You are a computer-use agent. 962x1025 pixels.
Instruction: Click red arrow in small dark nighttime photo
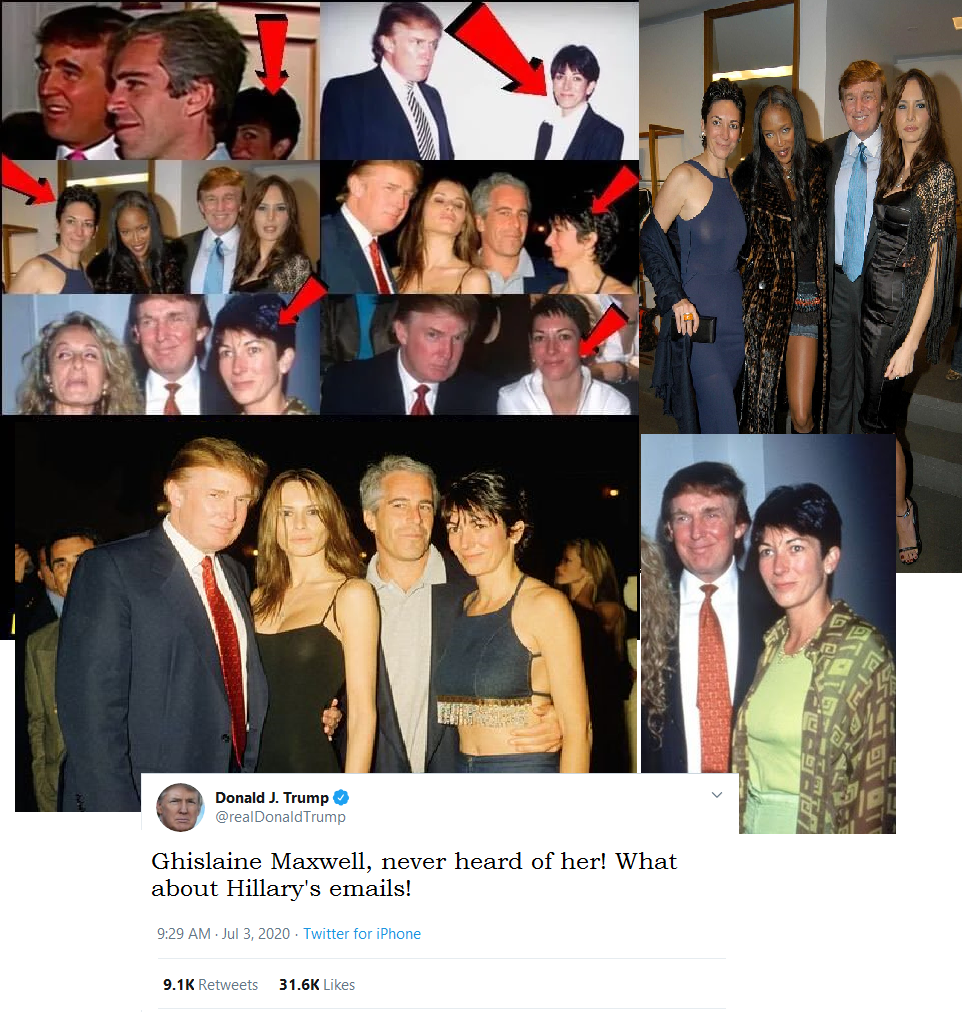615,190
